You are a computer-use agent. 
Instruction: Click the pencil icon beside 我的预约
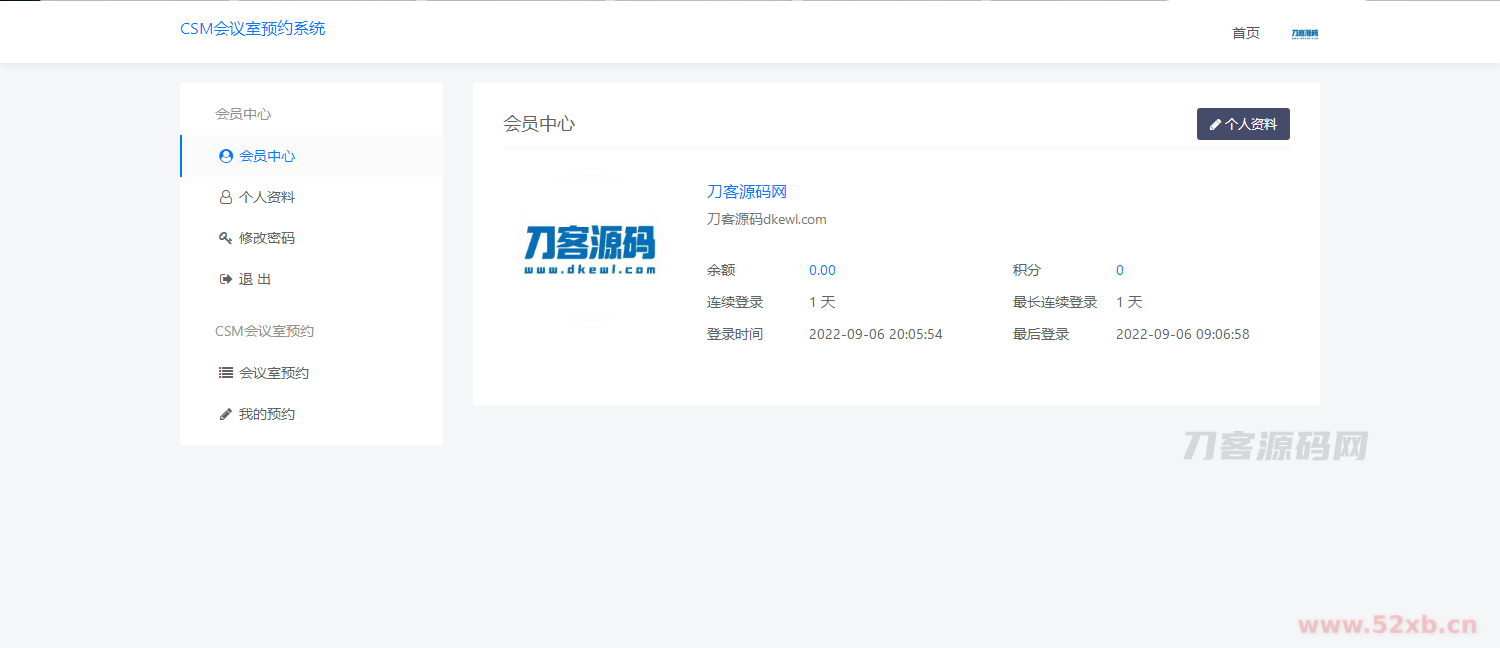(226, 414)
